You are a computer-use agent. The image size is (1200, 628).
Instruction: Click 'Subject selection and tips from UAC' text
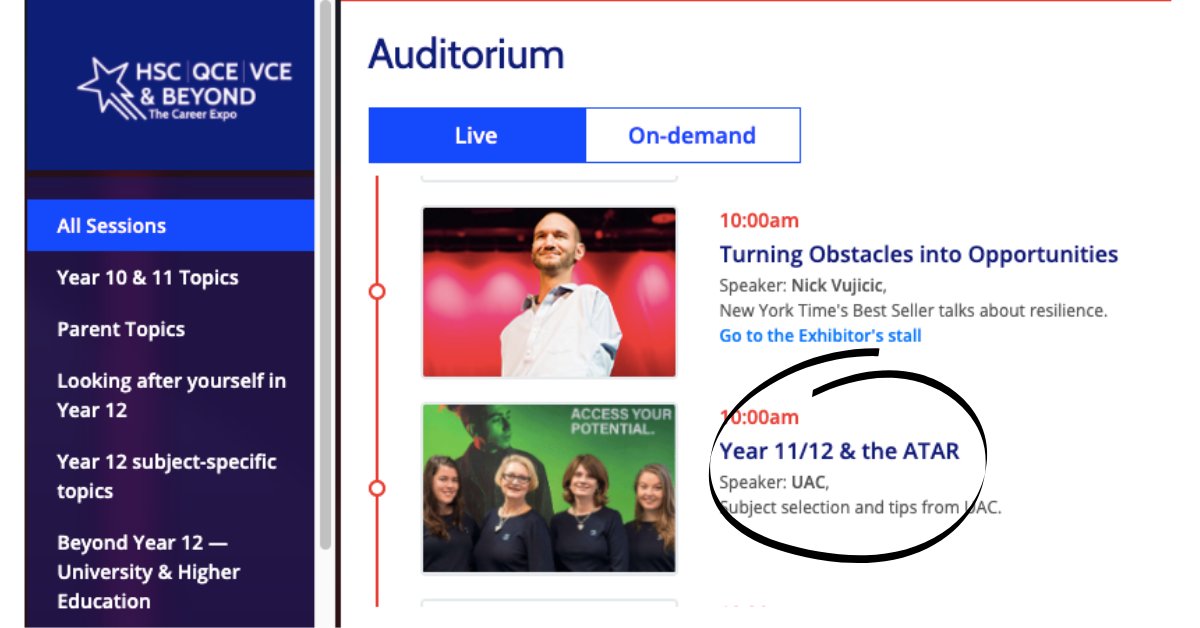pyautogui.click(x=860, y=507)
